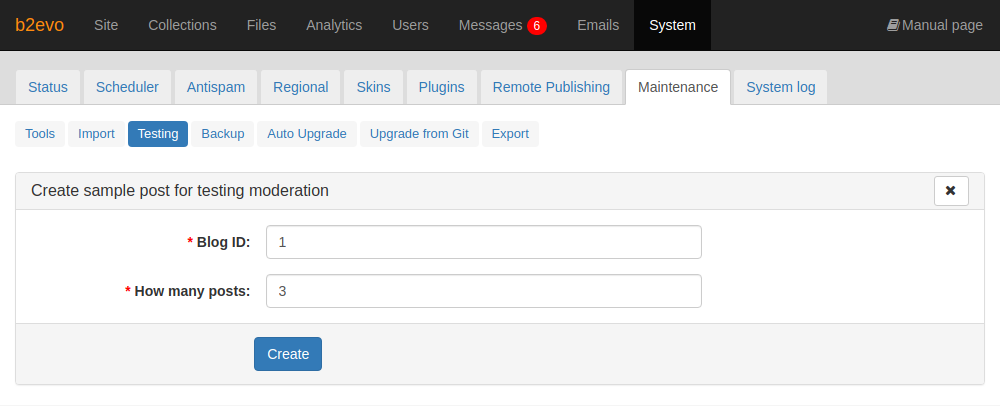Image resolution: width=1000 pixels, height=406 pixels.
Task: Open the Export sub-tab
Action: (510, 134)
